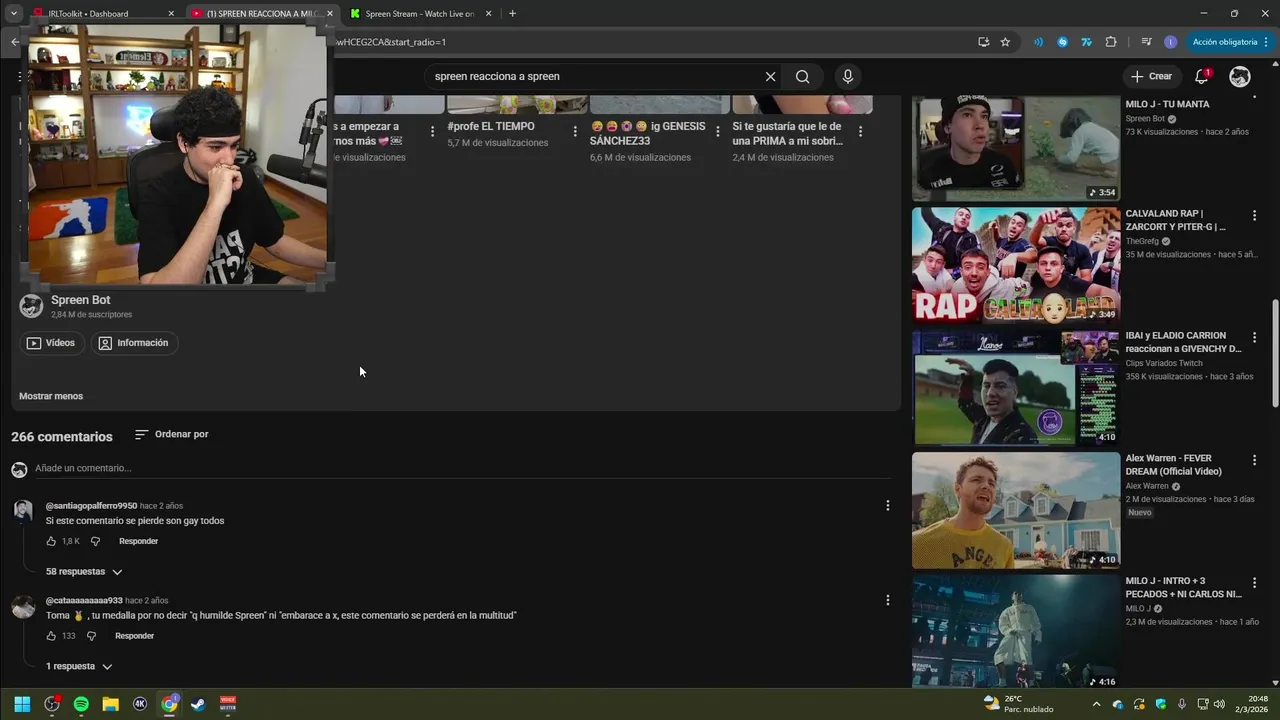This screenshot has height=720, width=1280.
Task: Open the MILO J - TU MANTA thumbnail
Action: (x=1015, y=148)
